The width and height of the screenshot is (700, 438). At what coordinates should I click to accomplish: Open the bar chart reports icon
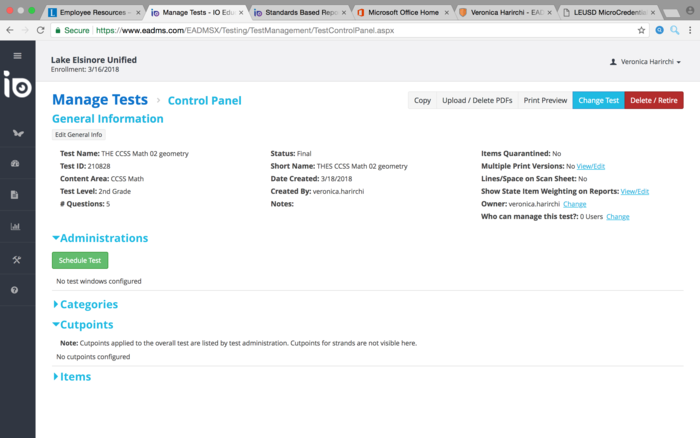pyautogui.click(x=16, y=226)
